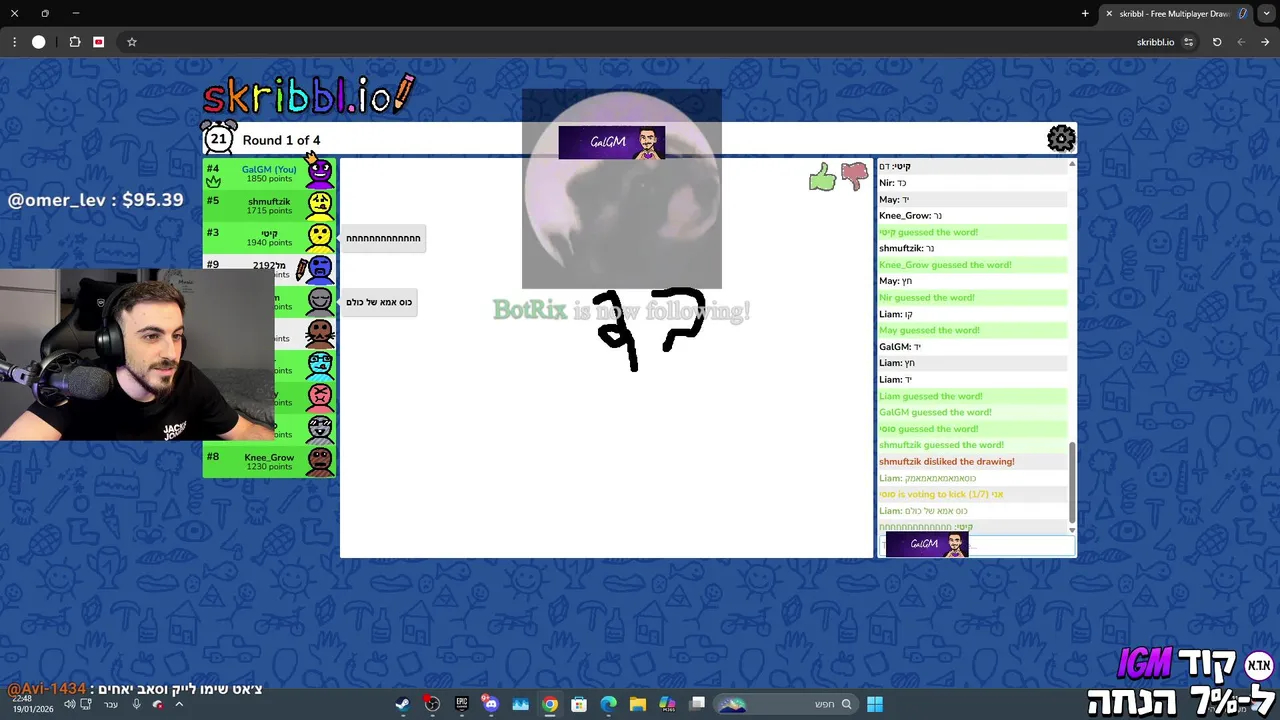Viewport: 1280px width, 720px height.
Task: Click 'May guessed the word!' message
Action: [x=929, y=330]
